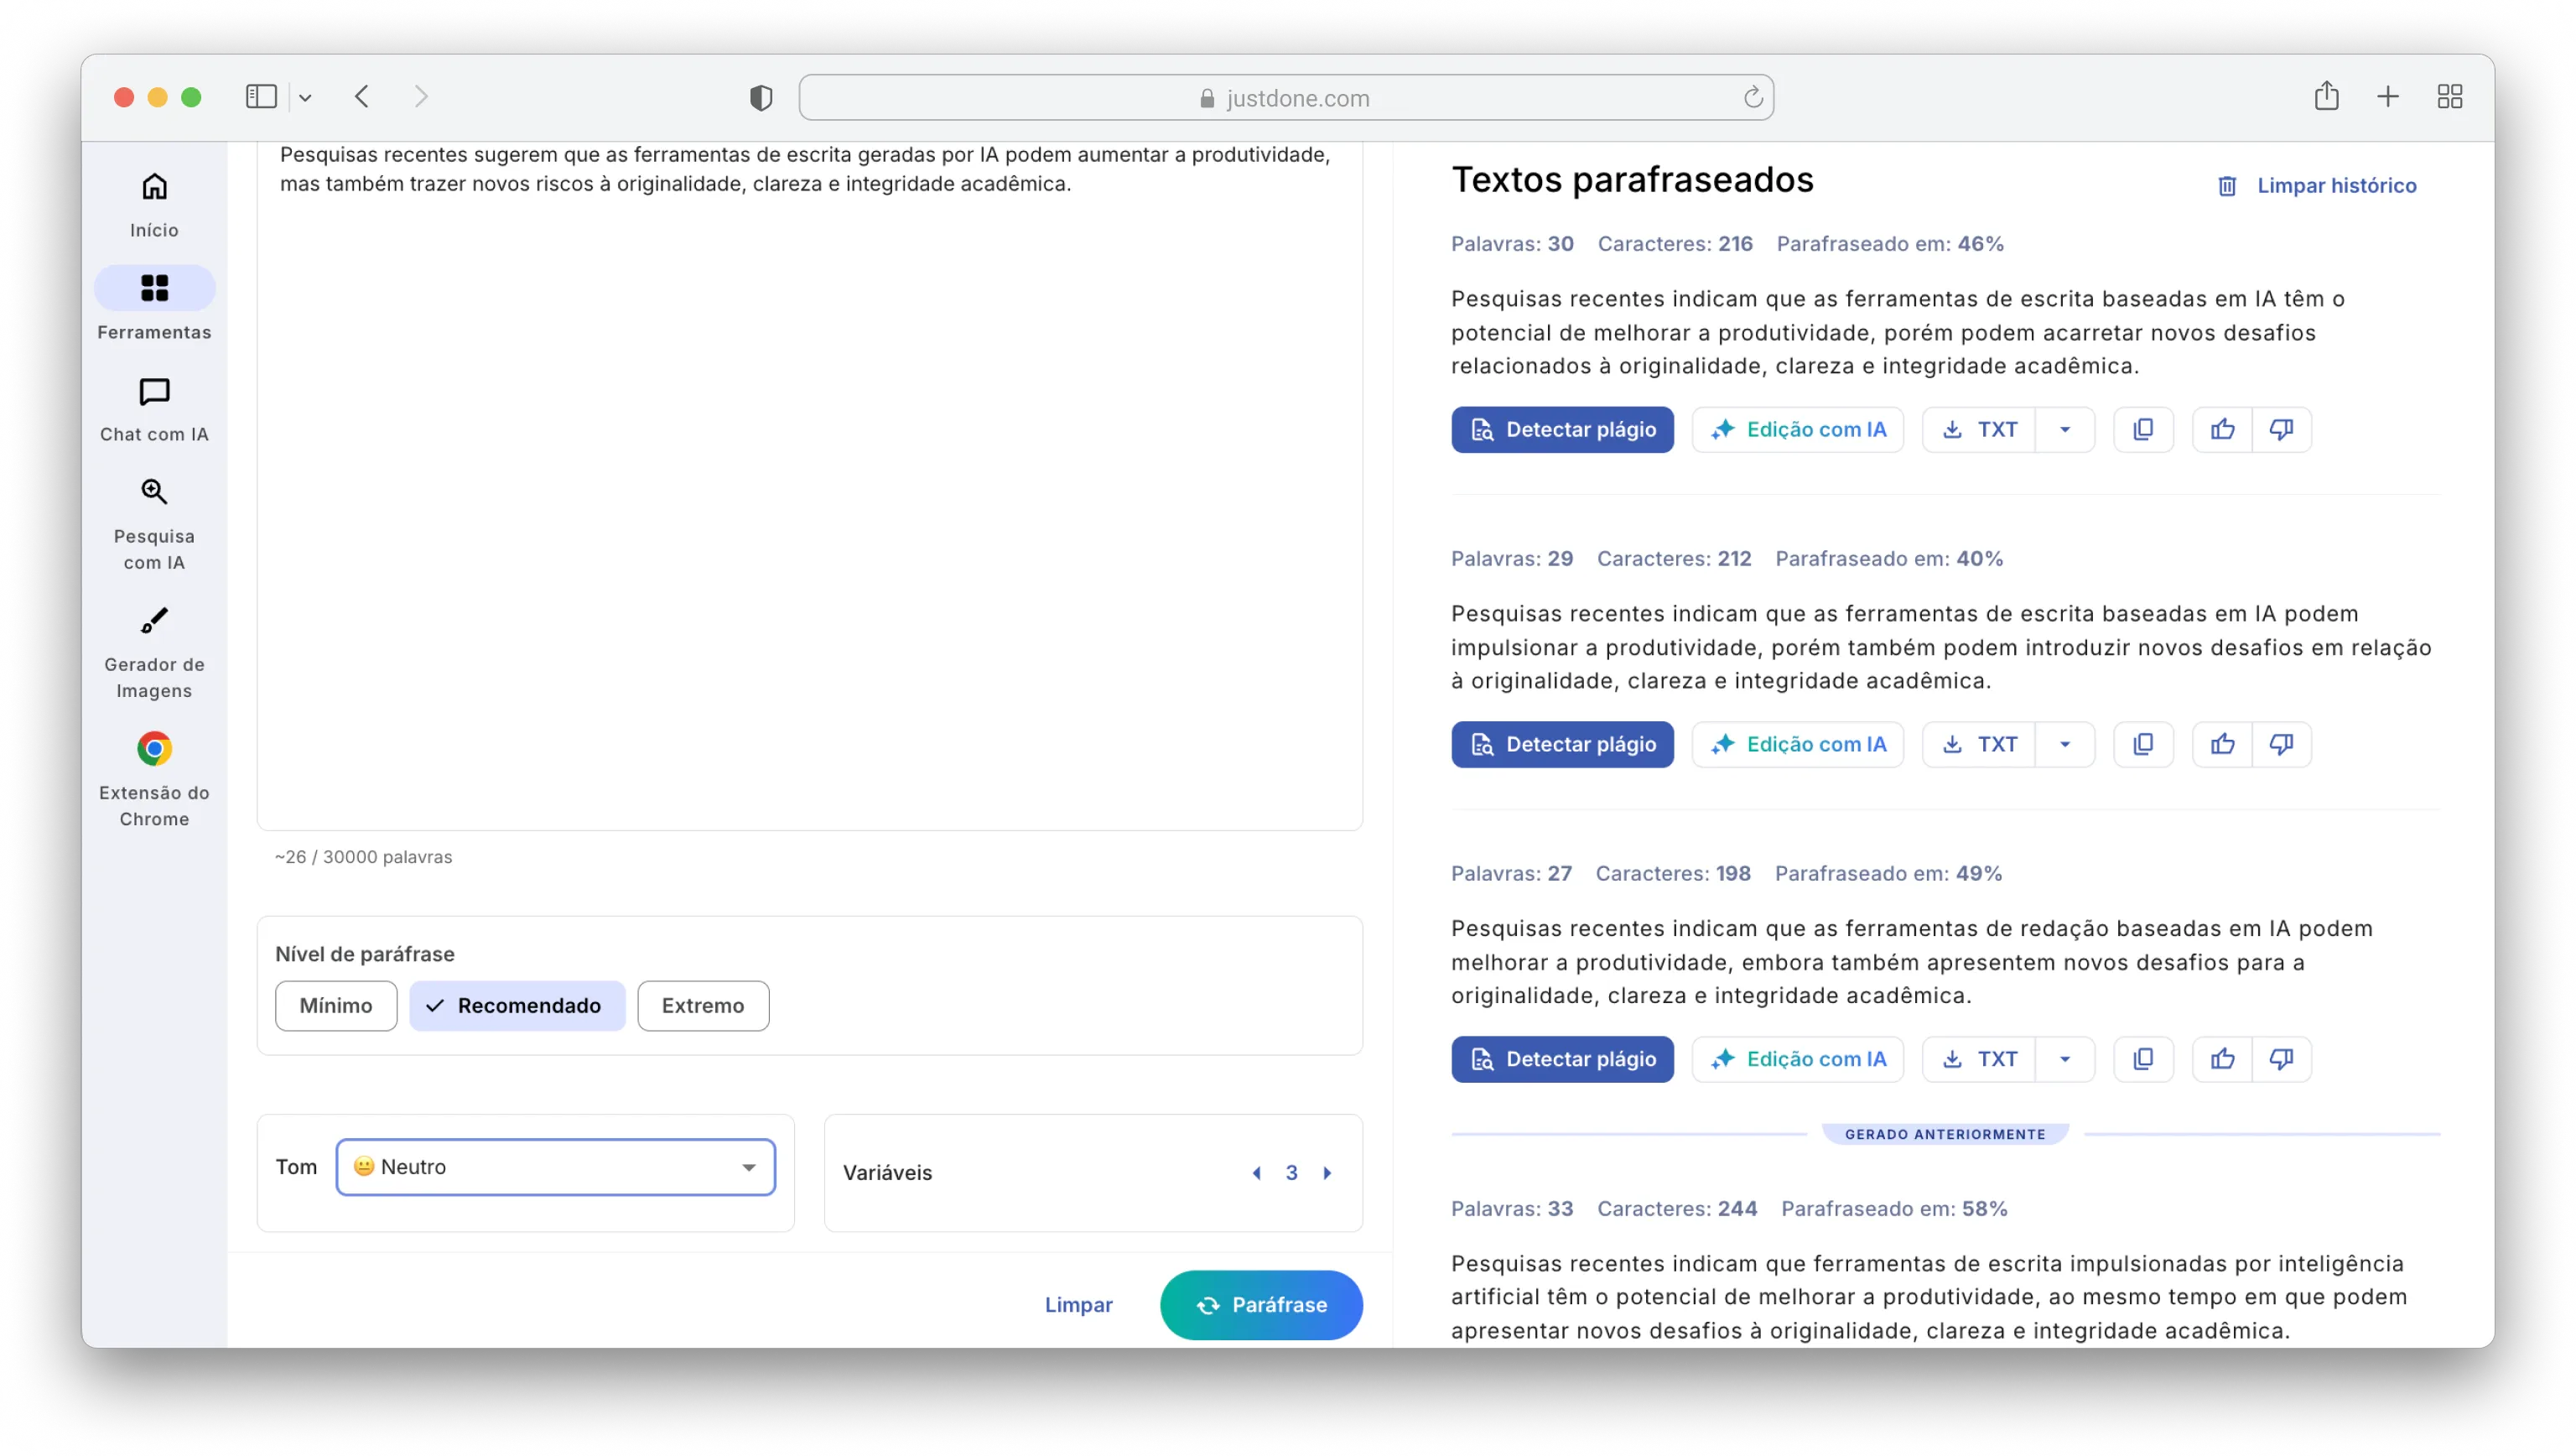2576x1456 pixels.
Task: Click the Safari share icon
Action: (x=2325, y=97)
